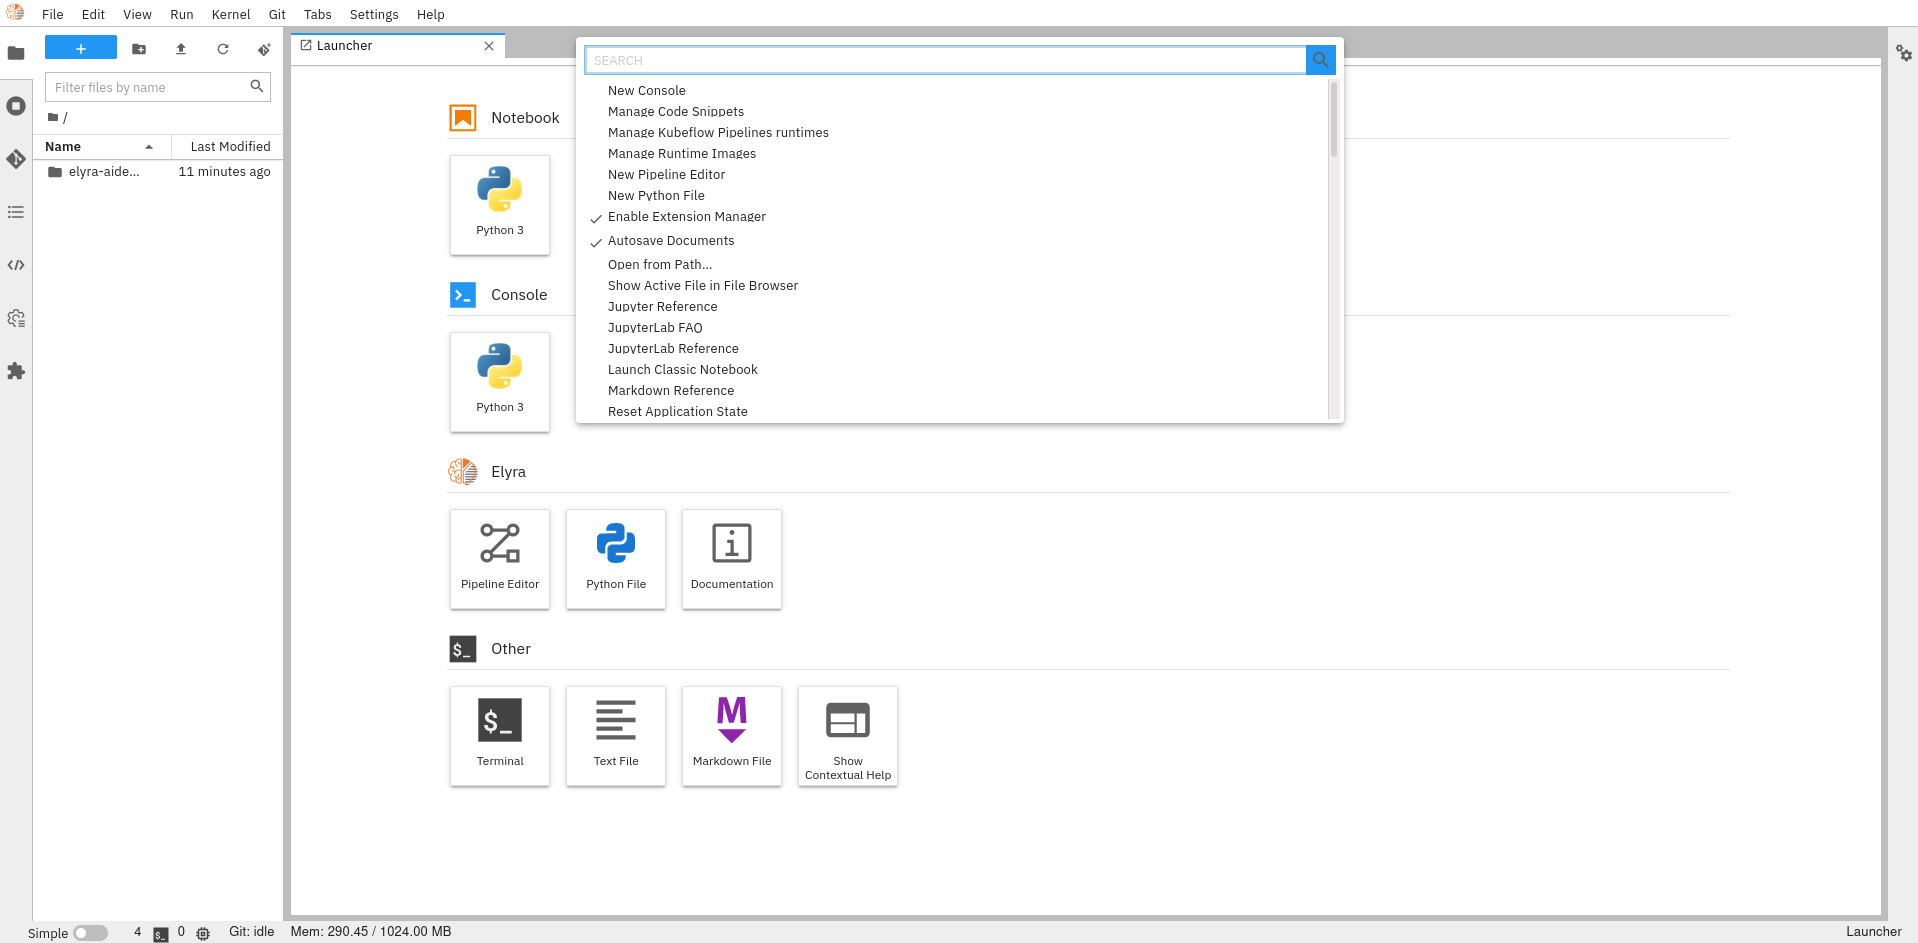
Task: Click the memory usage status item
Action: [371, 932]
